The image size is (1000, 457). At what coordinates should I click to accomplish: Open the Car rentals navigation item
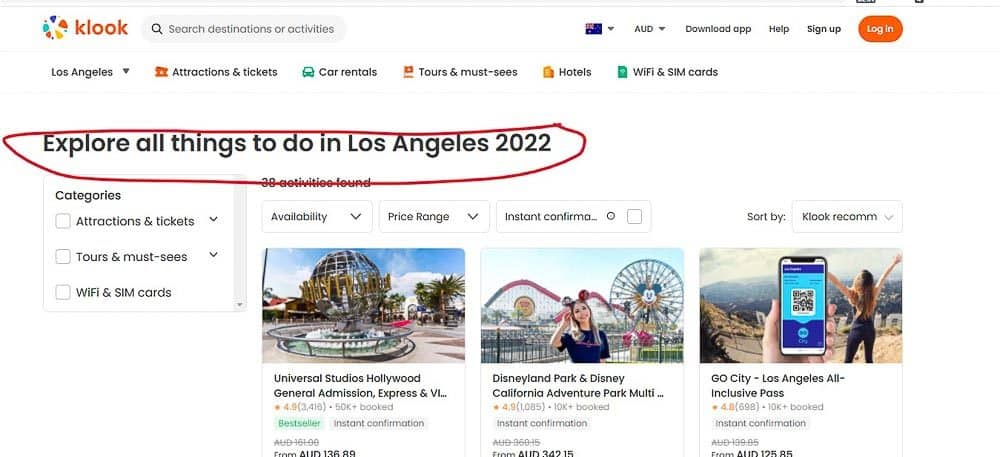coord(339,72)
